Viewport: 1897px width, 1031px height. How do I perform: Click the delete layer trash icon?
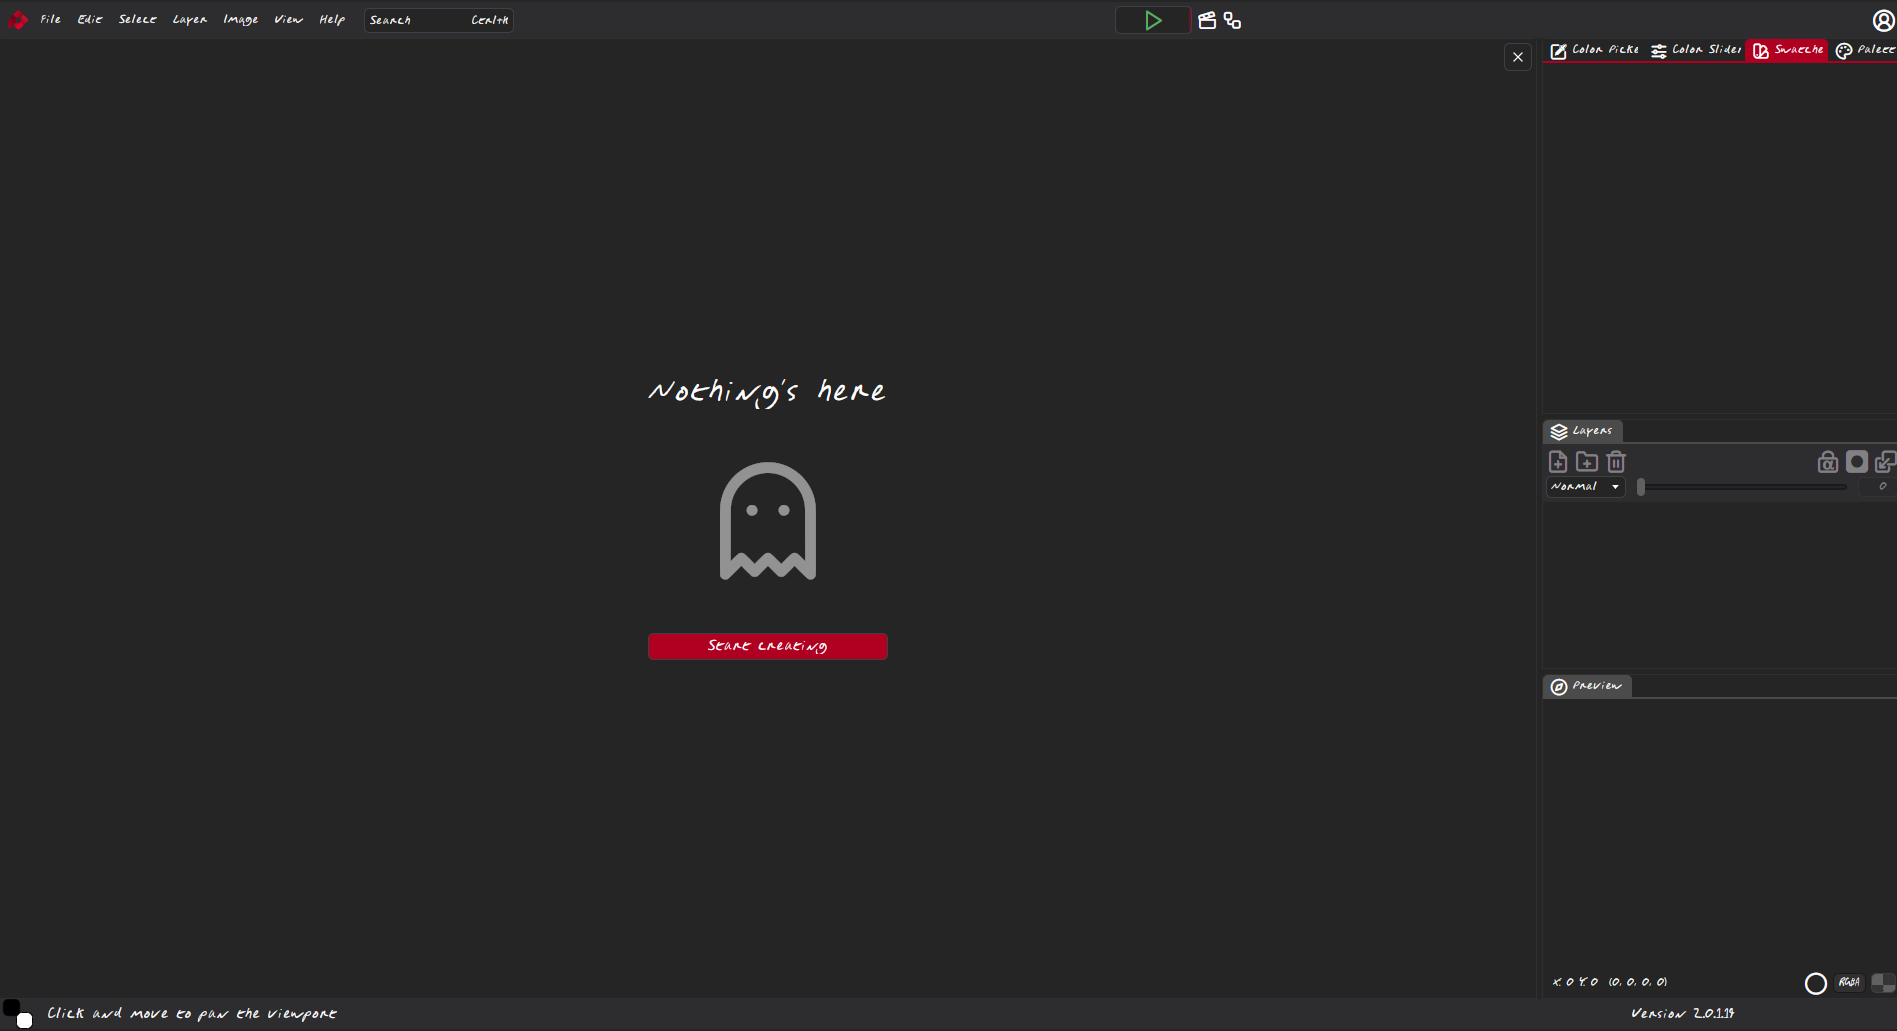1616,461
